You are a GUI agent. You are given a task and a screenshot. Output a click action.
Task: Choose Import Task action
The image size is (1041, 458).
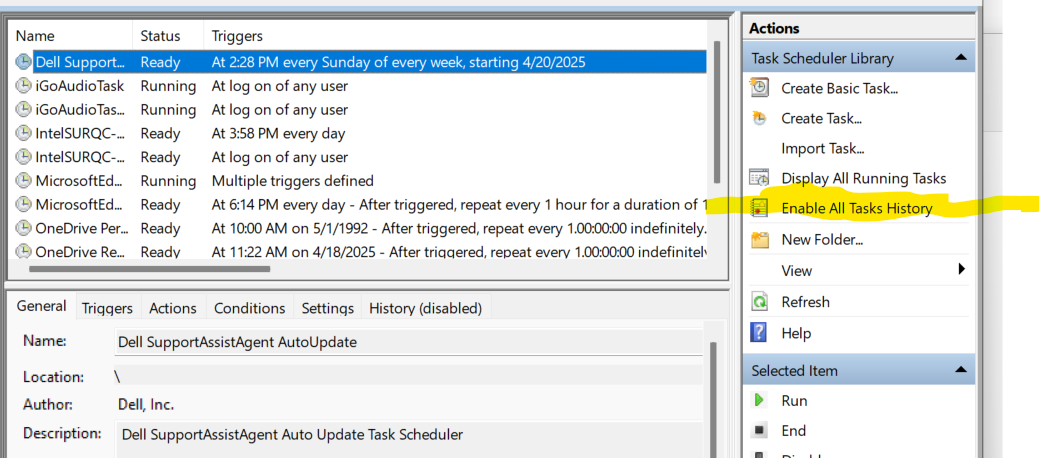coord(823,149)
